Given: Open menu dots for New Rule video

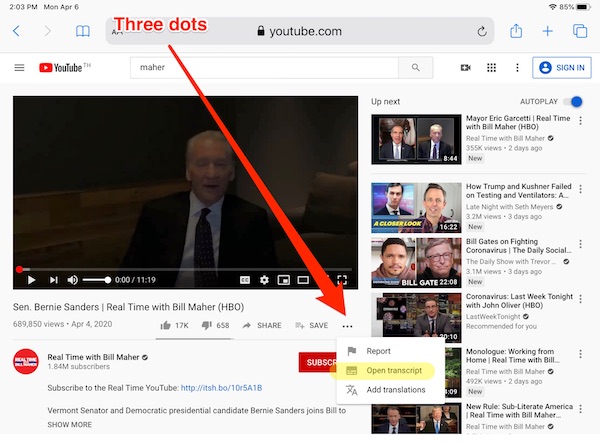Looking at the screenshot, I should (580, 409).
